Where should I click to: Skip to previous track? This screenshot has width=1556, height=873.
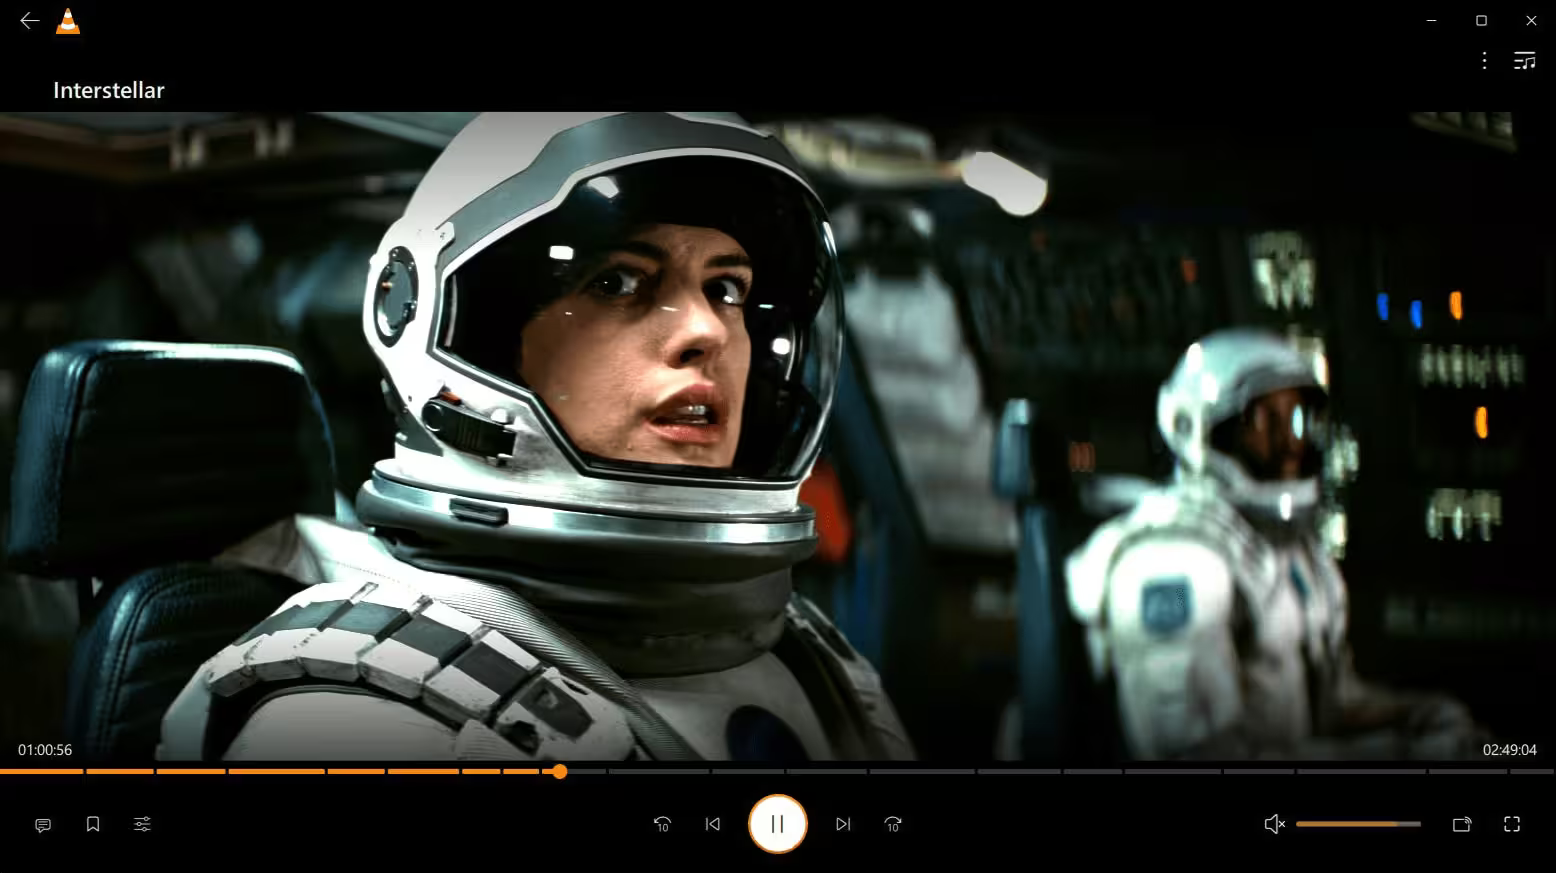713,824
